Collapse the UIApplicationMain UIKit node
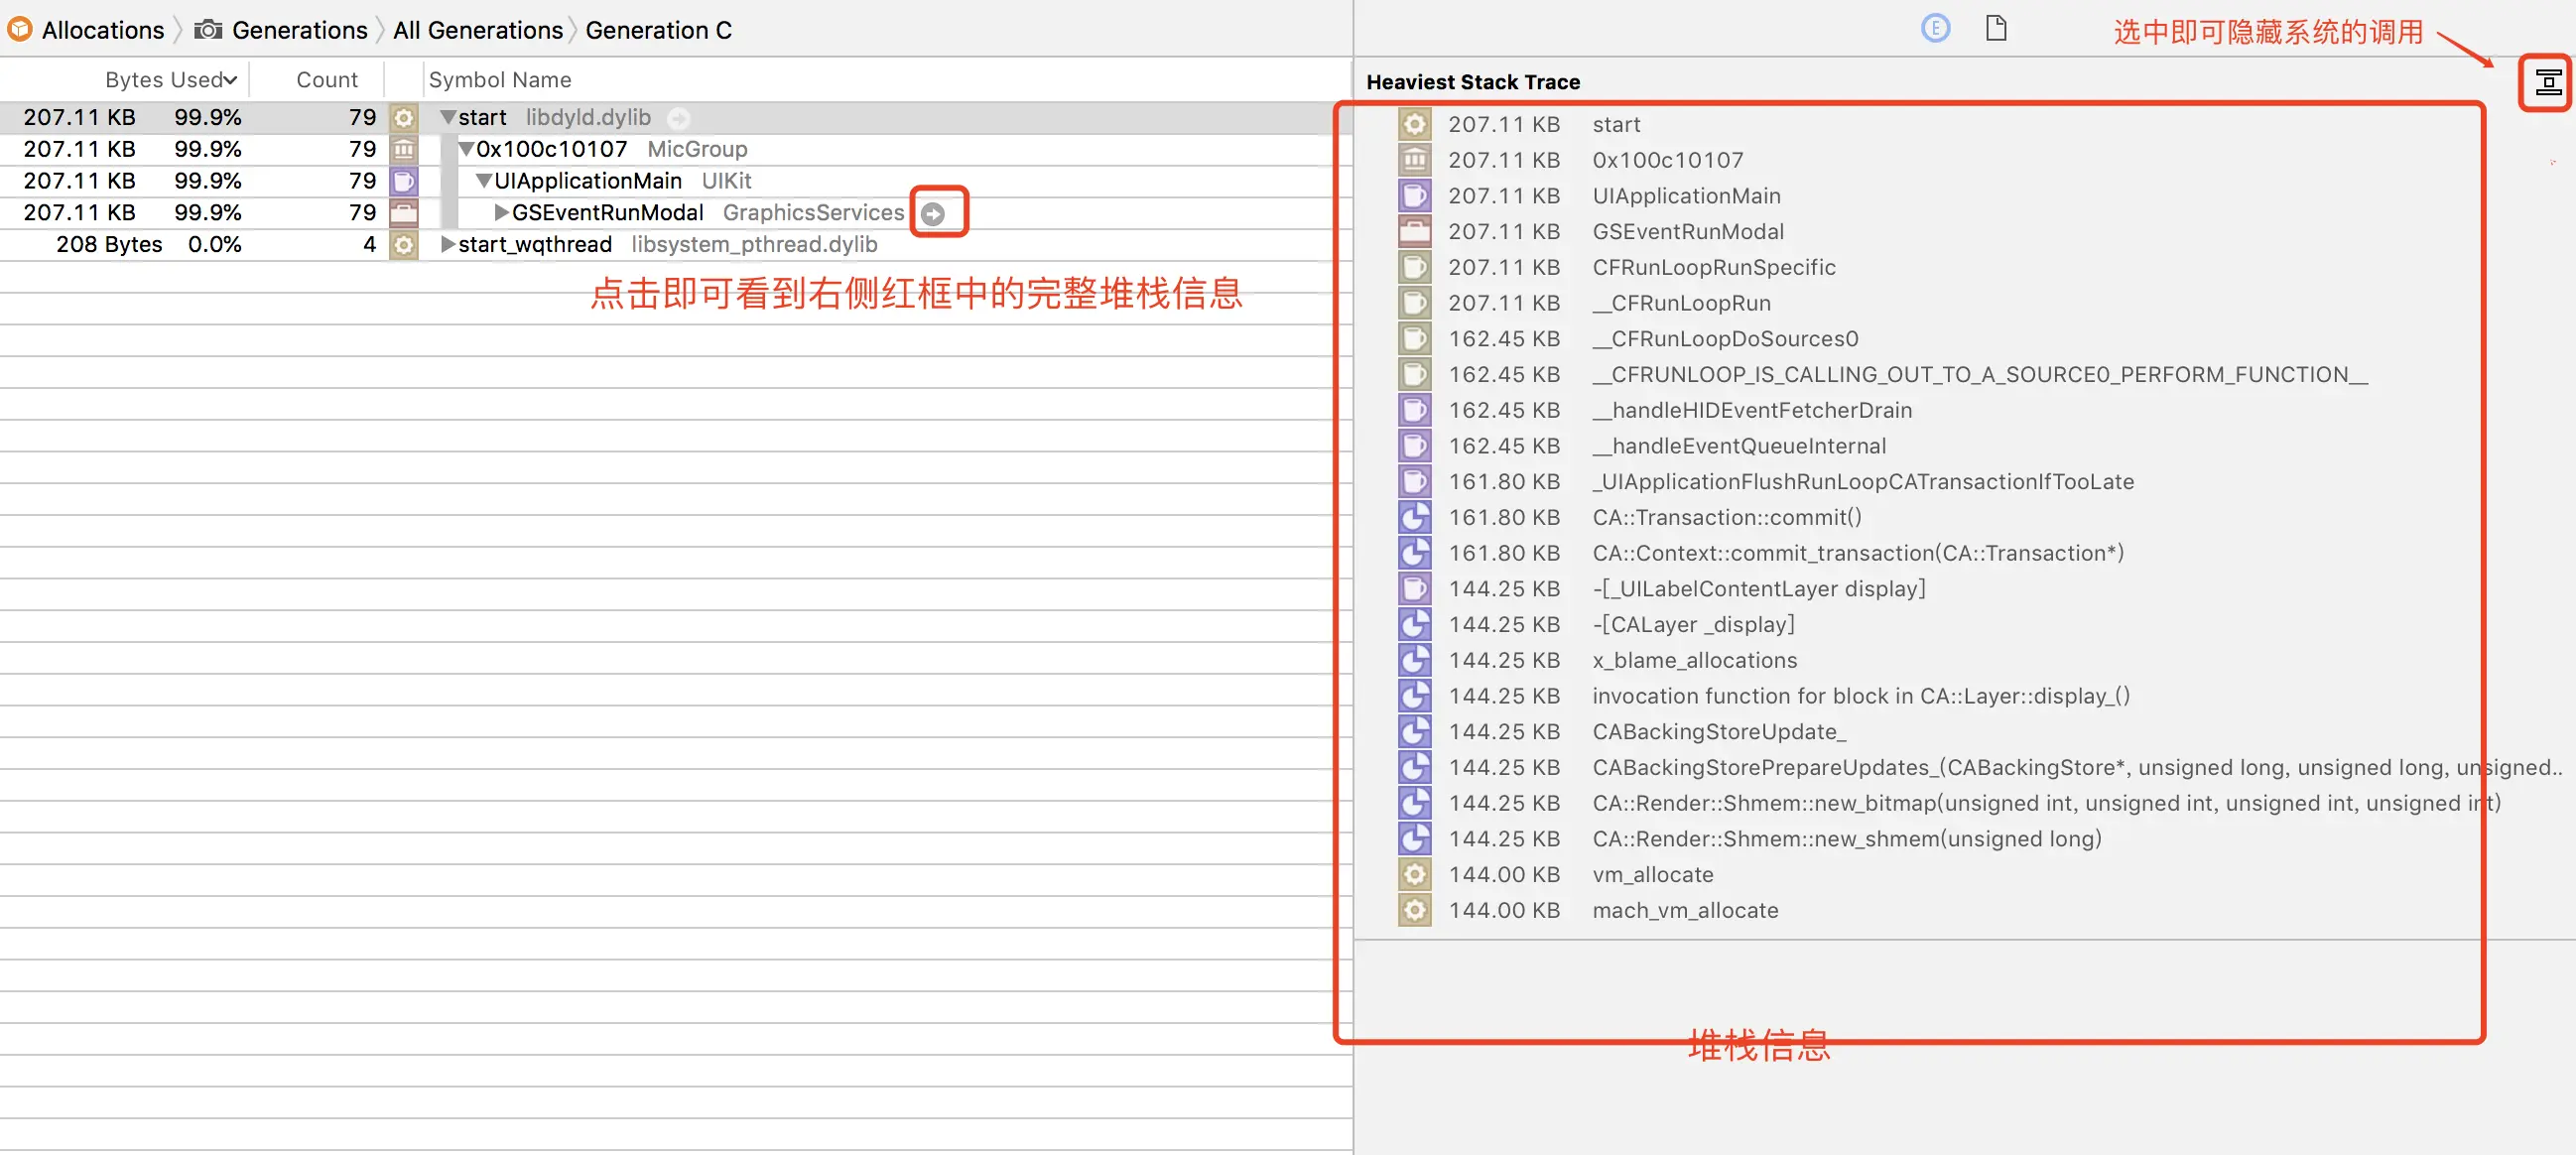This screenshot has width=2576, height=1155. coord(484,181)
